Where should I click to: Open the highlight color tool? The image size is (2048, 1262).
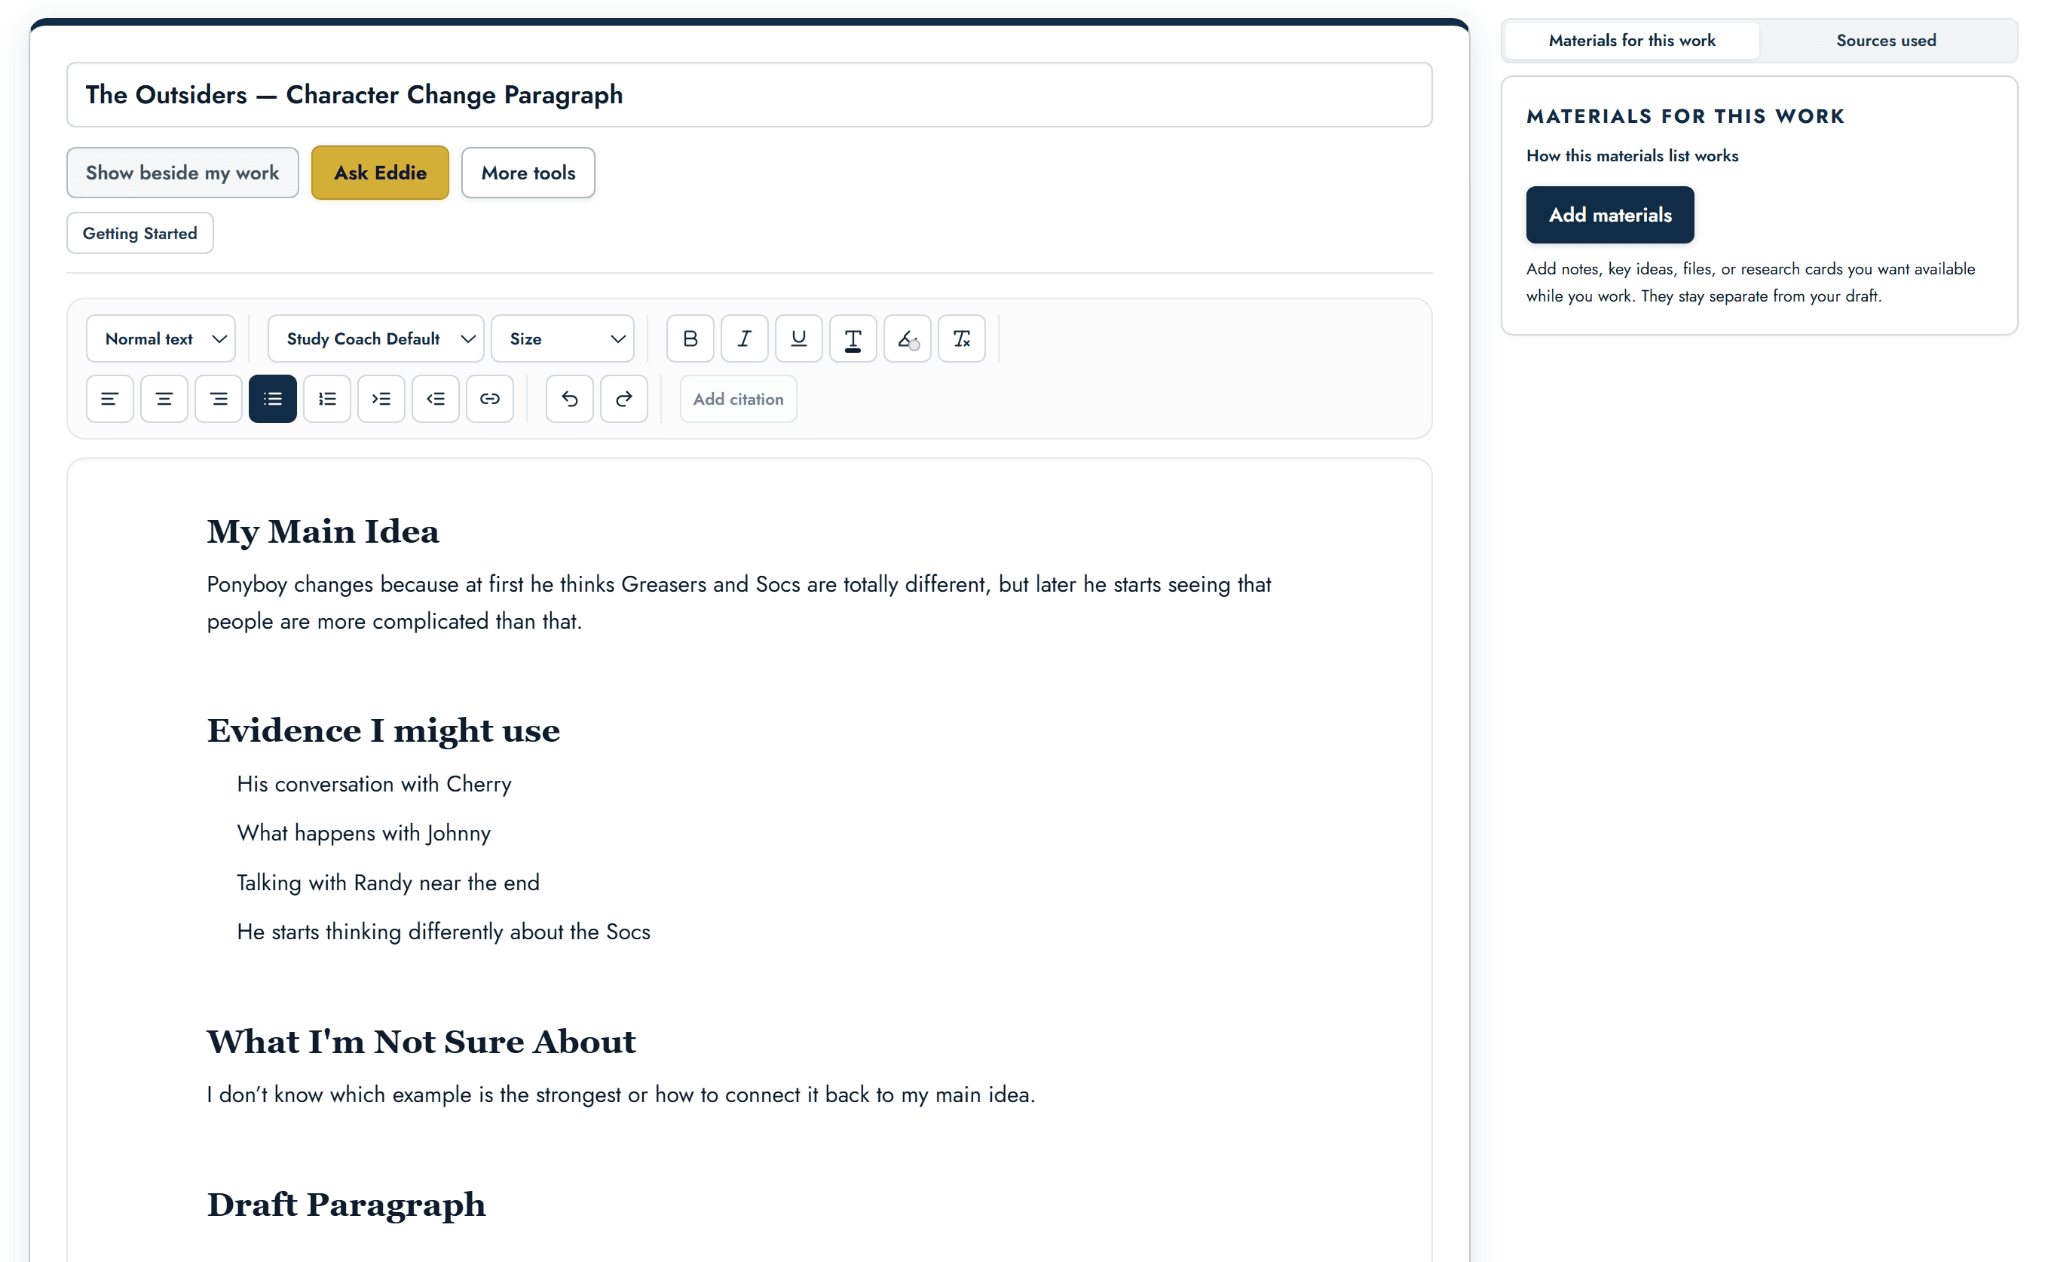[907, 339]
